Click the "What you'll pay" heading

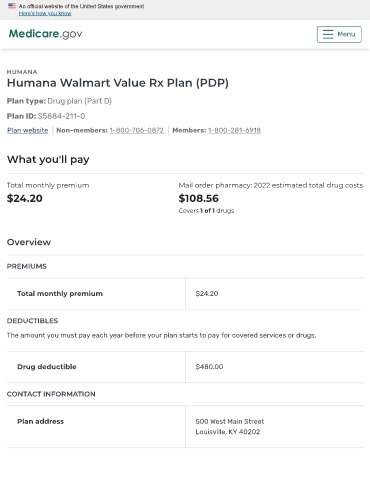click(x=48, y=159)
